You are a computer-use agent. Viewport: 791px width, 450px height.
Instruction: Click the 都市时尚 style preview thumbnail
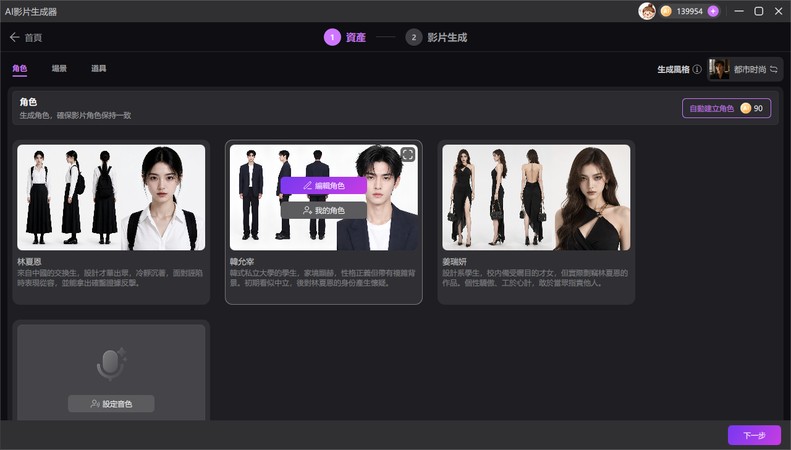[x=719, y=69]
